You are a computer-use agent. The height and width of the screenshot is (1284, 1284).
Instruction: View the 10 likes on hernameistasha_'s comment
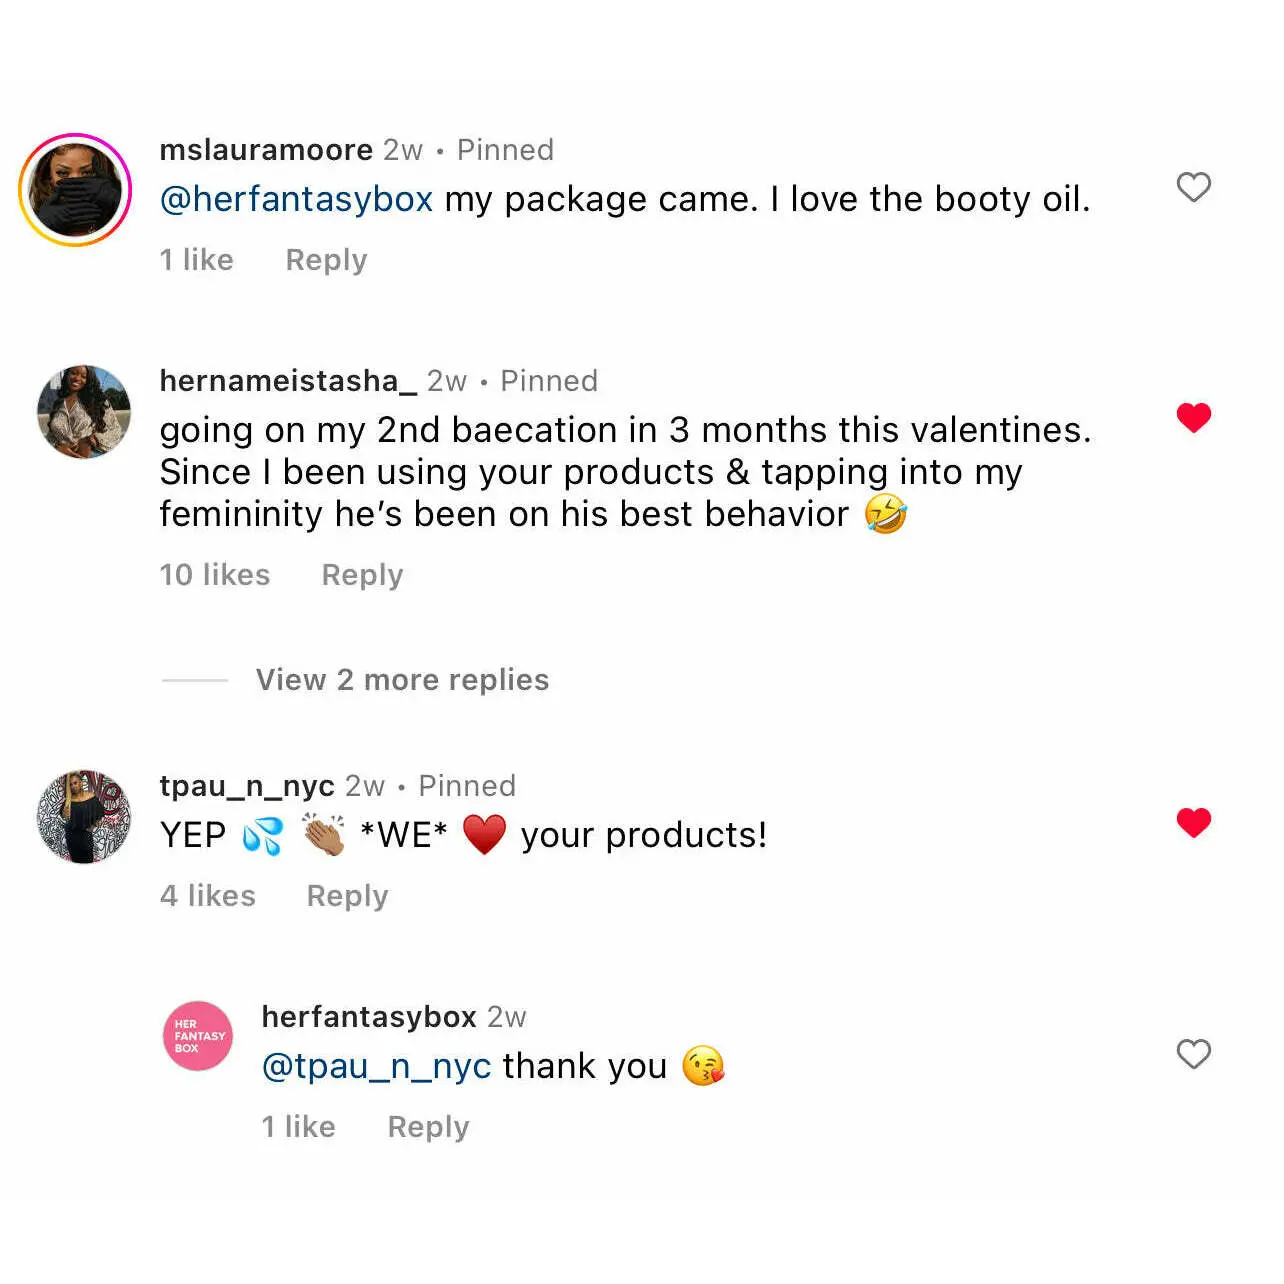coord(215,575)
